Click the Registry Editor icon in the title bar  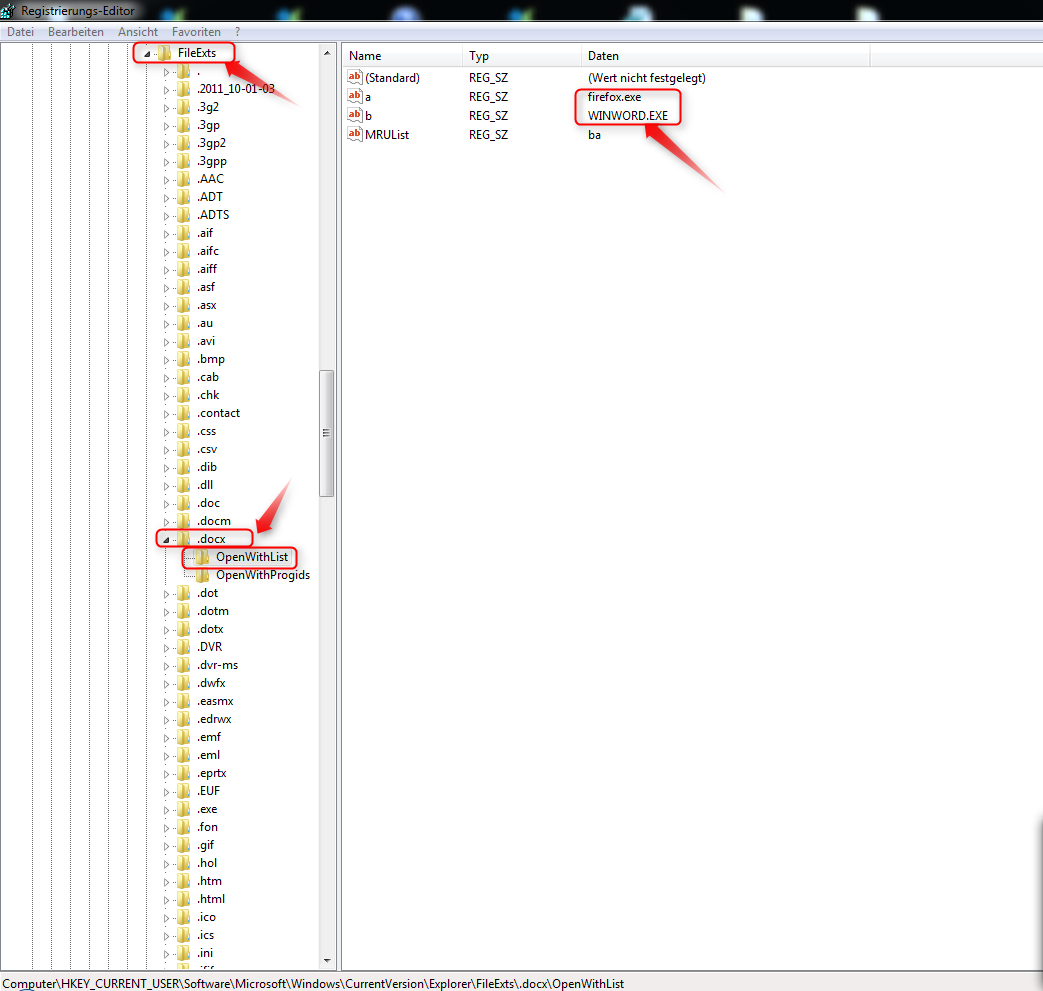(x=9, y=9)
